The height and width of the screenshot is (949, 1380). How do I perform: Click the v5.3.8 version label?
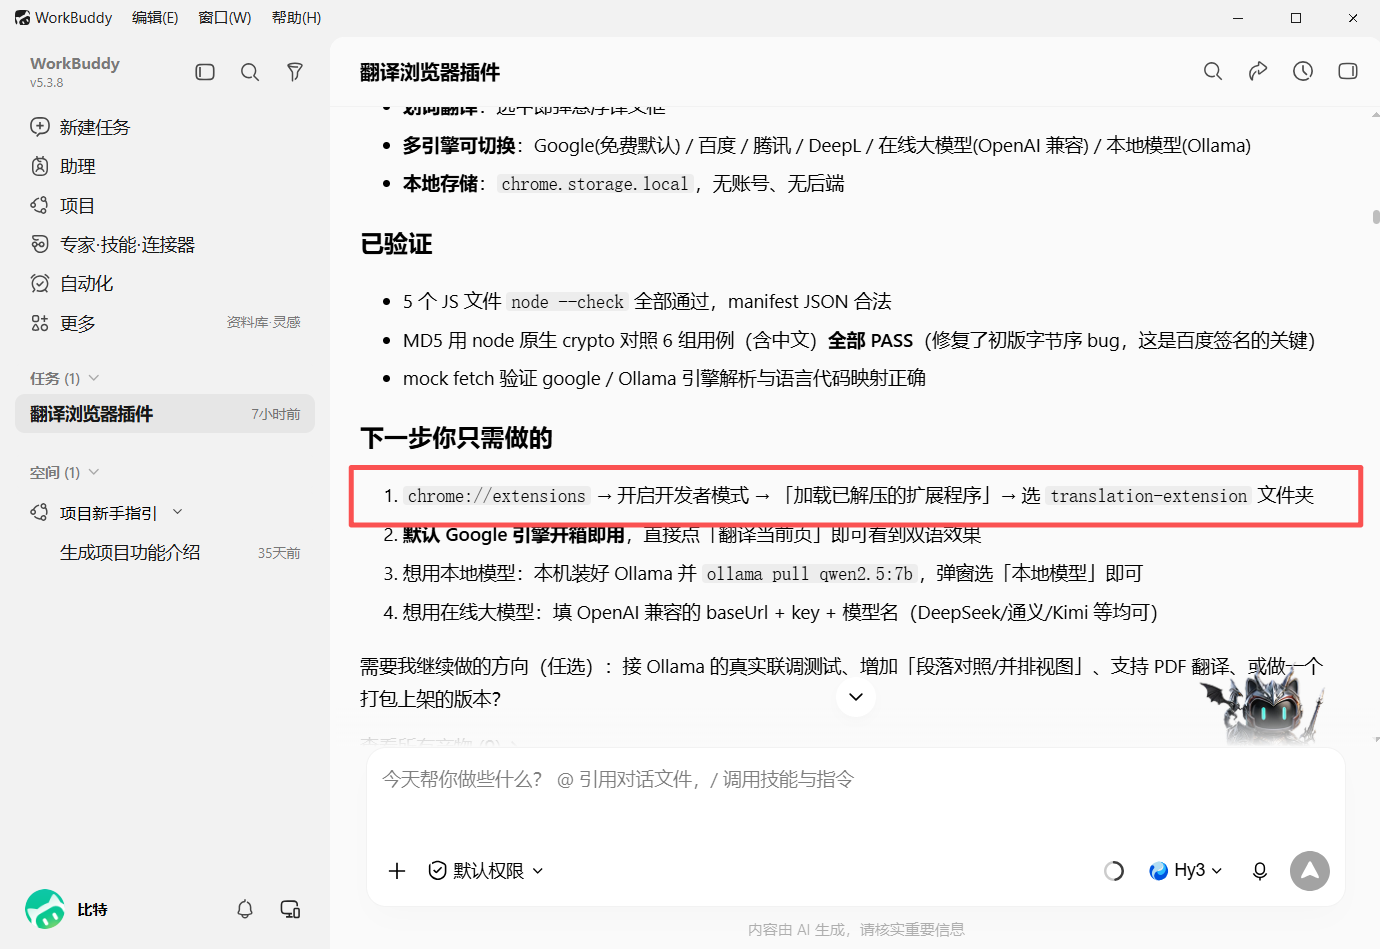coord(46,83)
